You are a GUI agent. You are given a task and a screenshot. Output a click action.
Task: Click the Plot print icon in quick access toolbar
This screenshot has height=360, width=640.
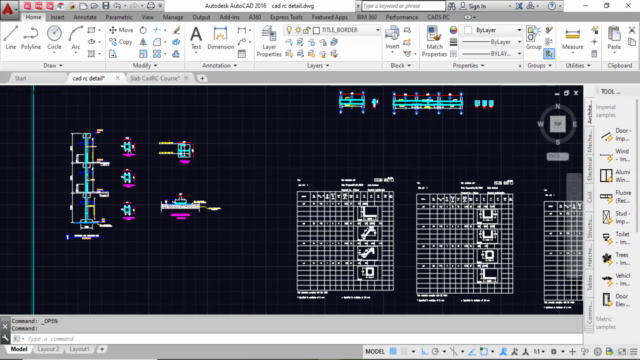click(151, 6)
